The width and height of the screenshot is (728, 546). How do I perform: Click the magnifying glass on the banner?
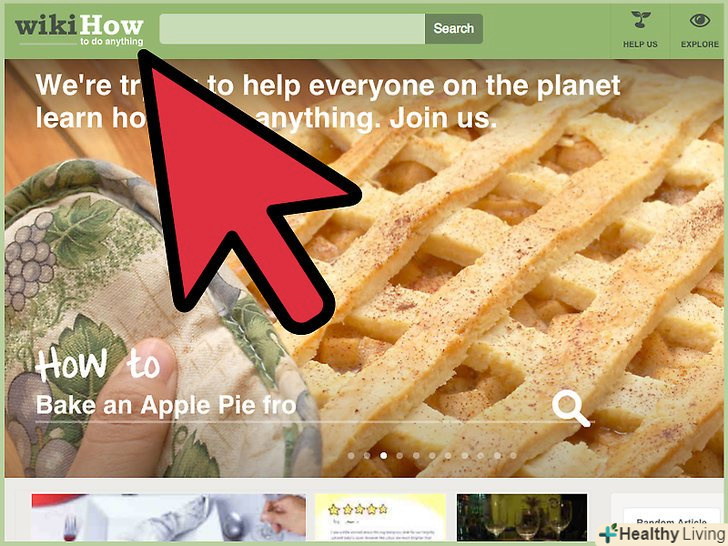tap(571, 409)
